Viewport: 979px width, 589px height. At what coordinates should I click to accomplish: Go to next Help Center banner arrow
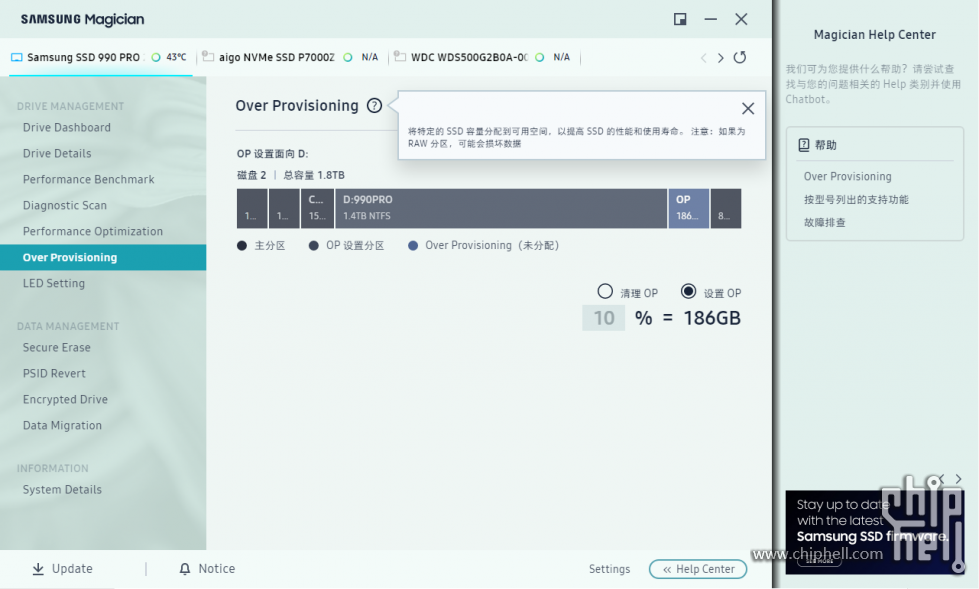[958, 479]
